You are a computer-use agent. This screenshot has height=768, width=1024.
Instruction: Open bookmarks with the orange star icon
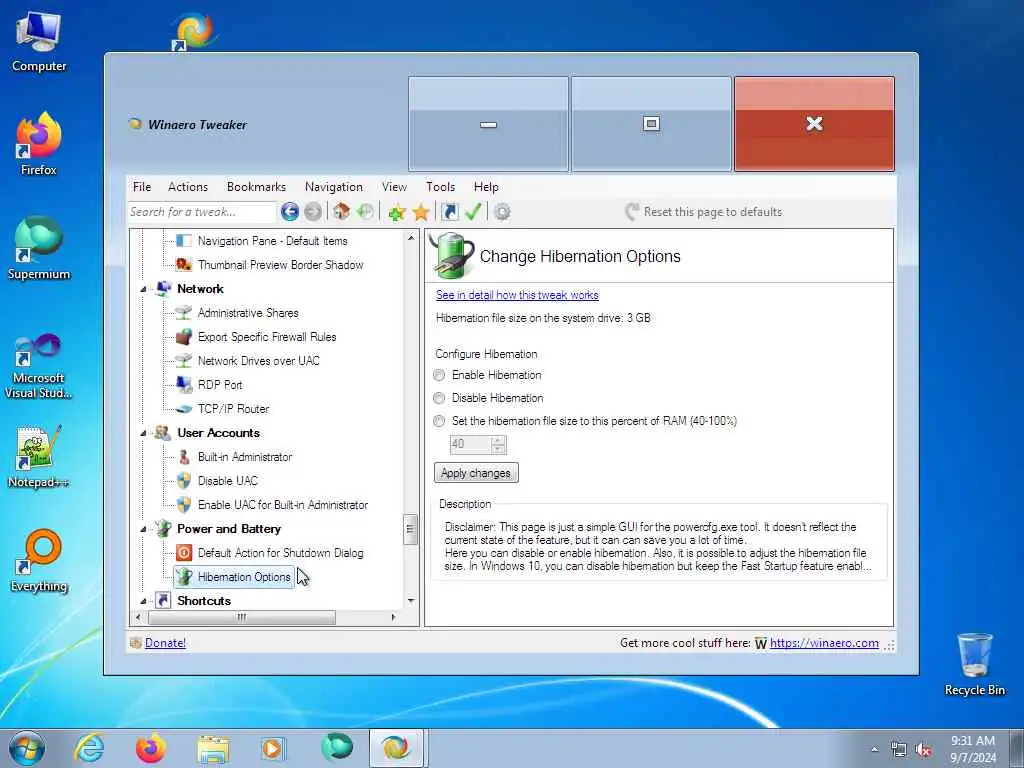(x=421, y=212)
